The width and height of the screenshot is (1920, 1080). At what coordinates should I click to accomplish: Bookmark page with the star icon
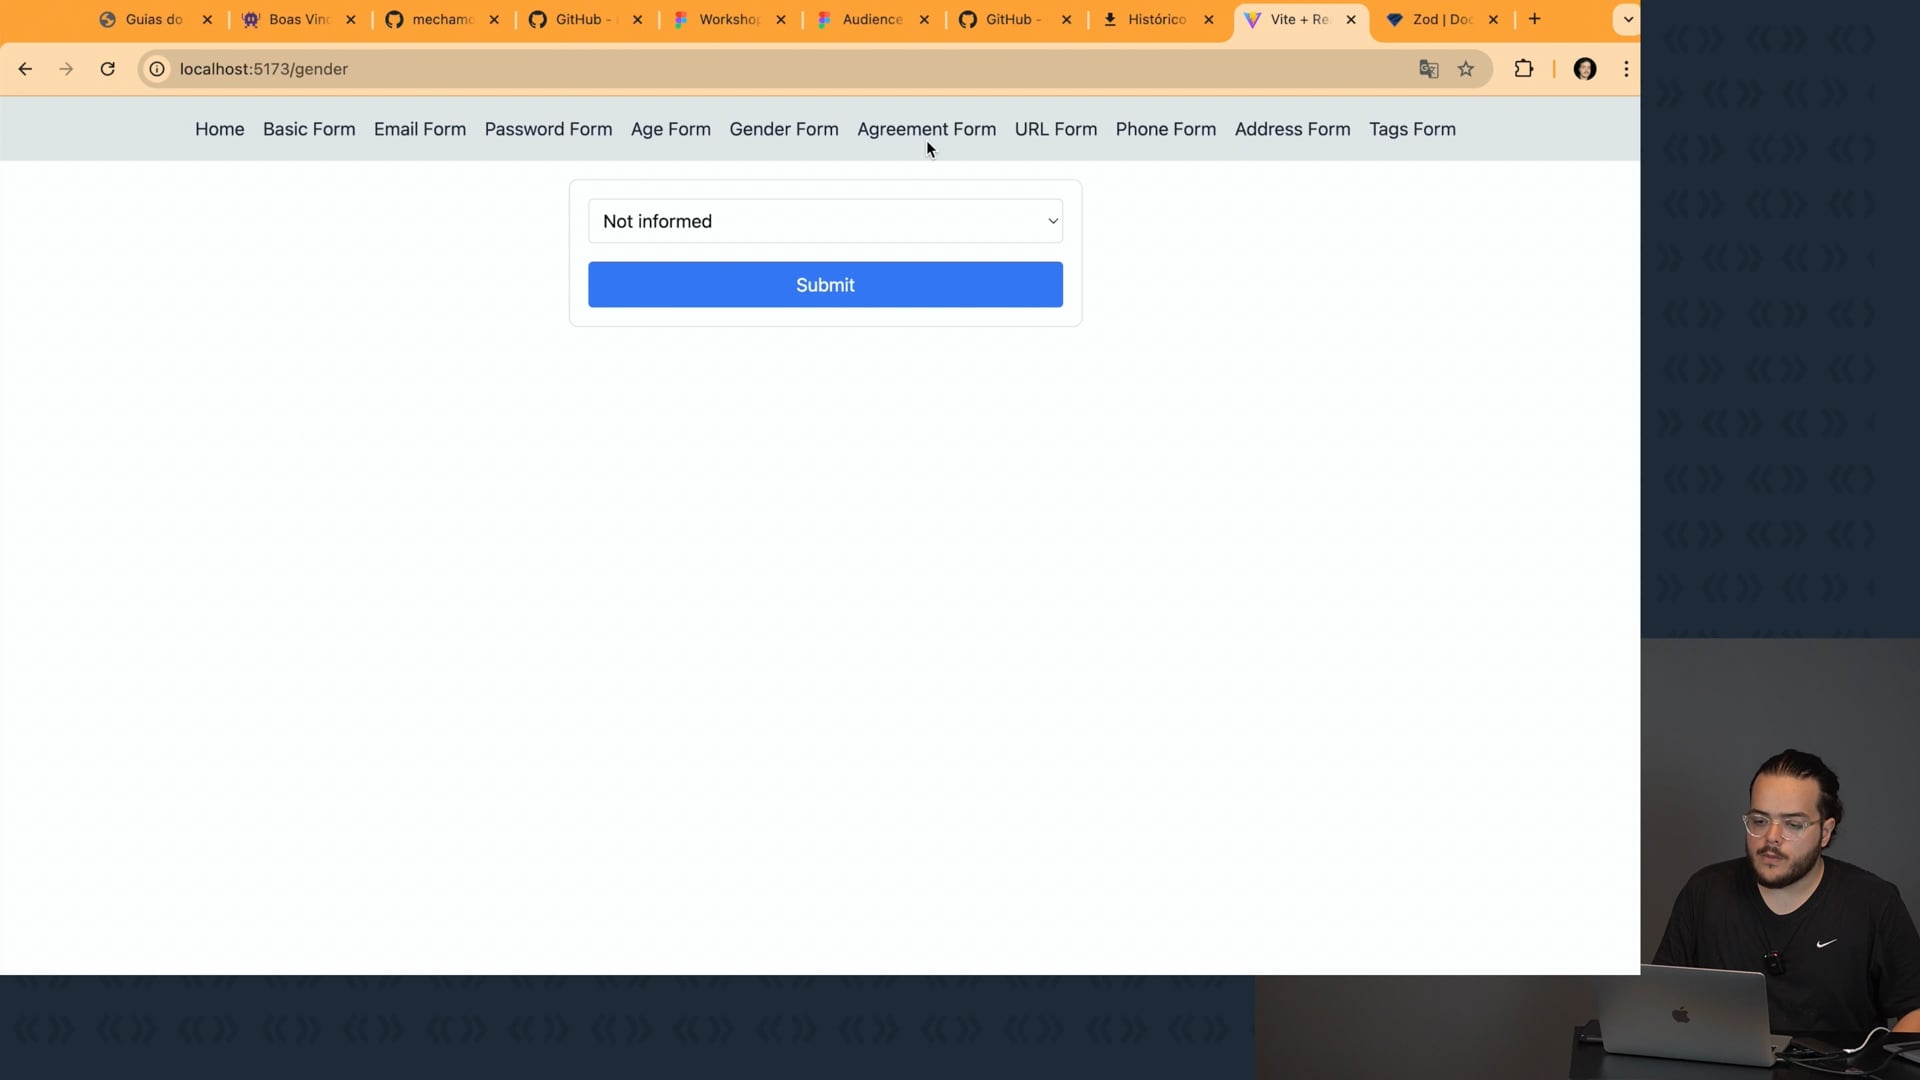coord(1466,69)
